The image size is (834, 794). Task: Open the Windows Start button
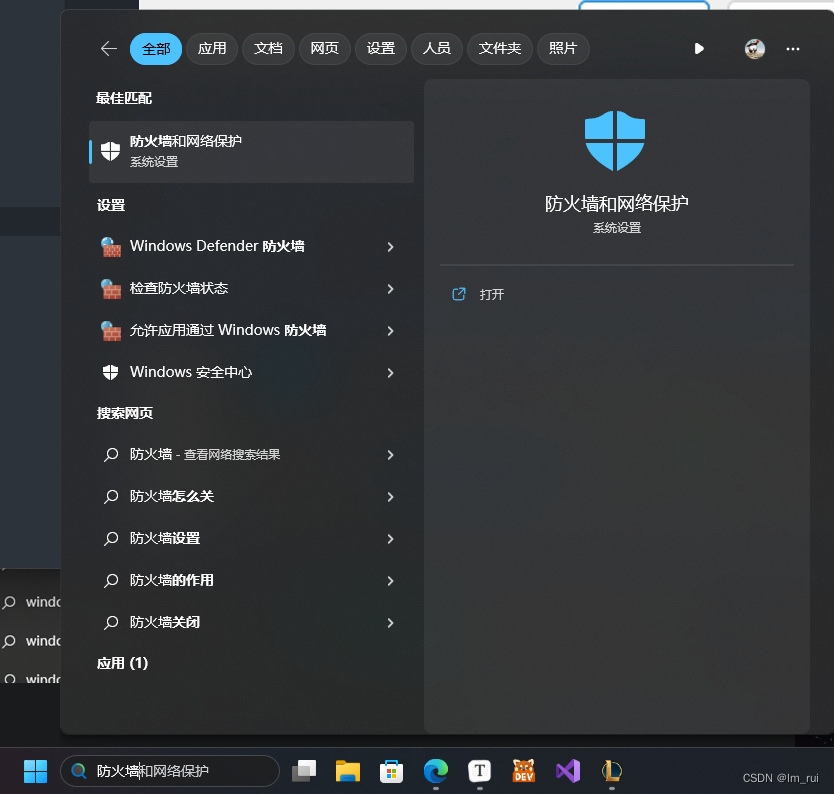(x=36, y=771)
